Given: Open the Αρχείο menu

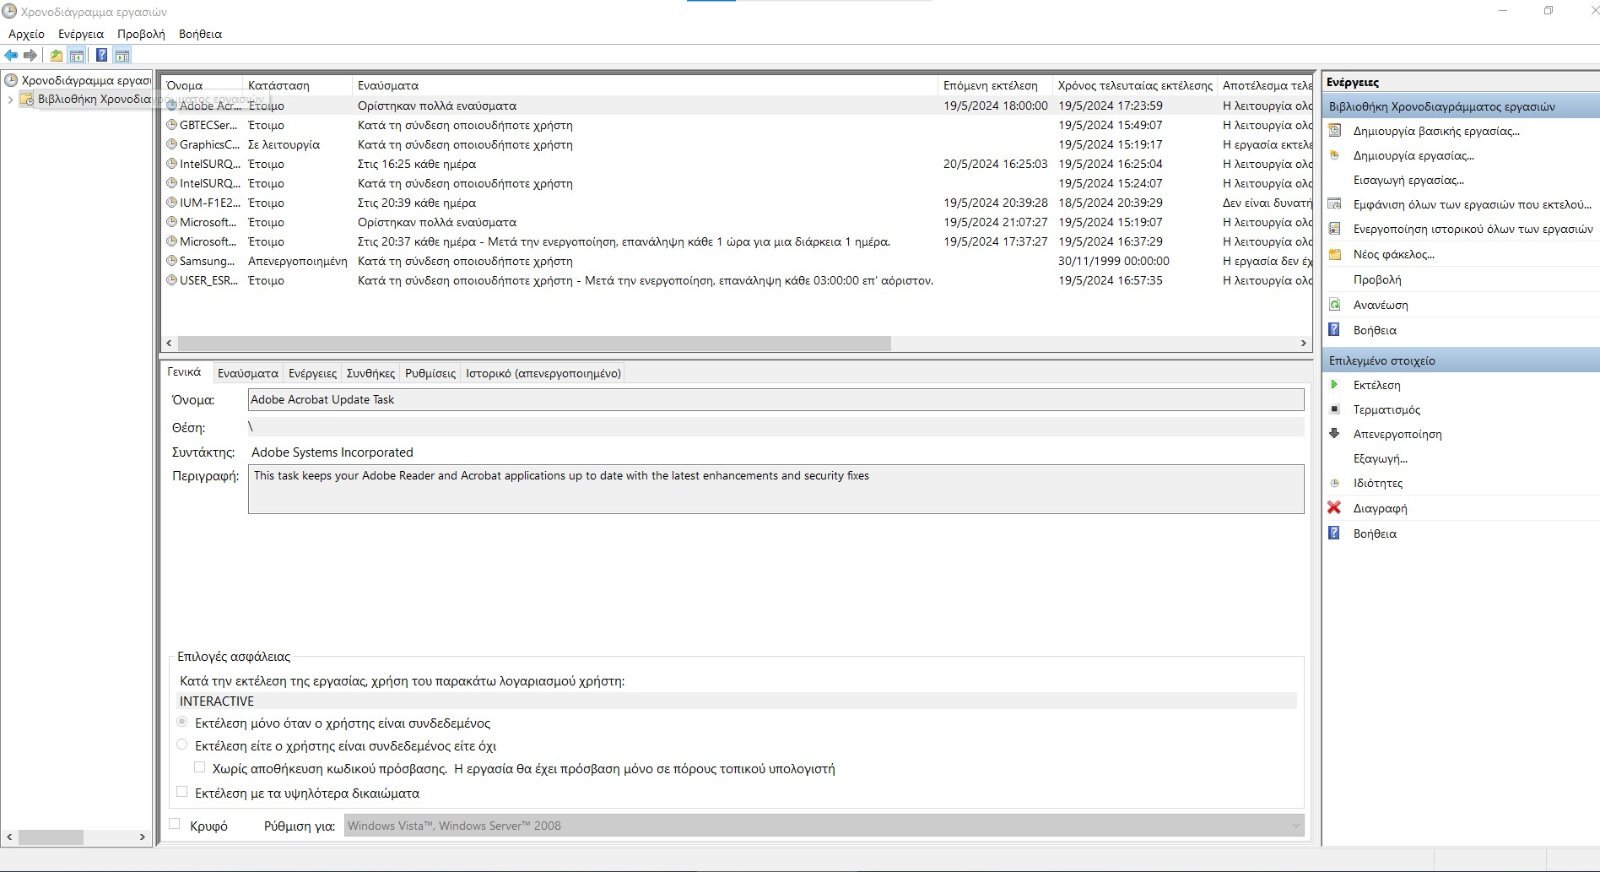Looking at the screenshot, I should (x=26, y=34).
